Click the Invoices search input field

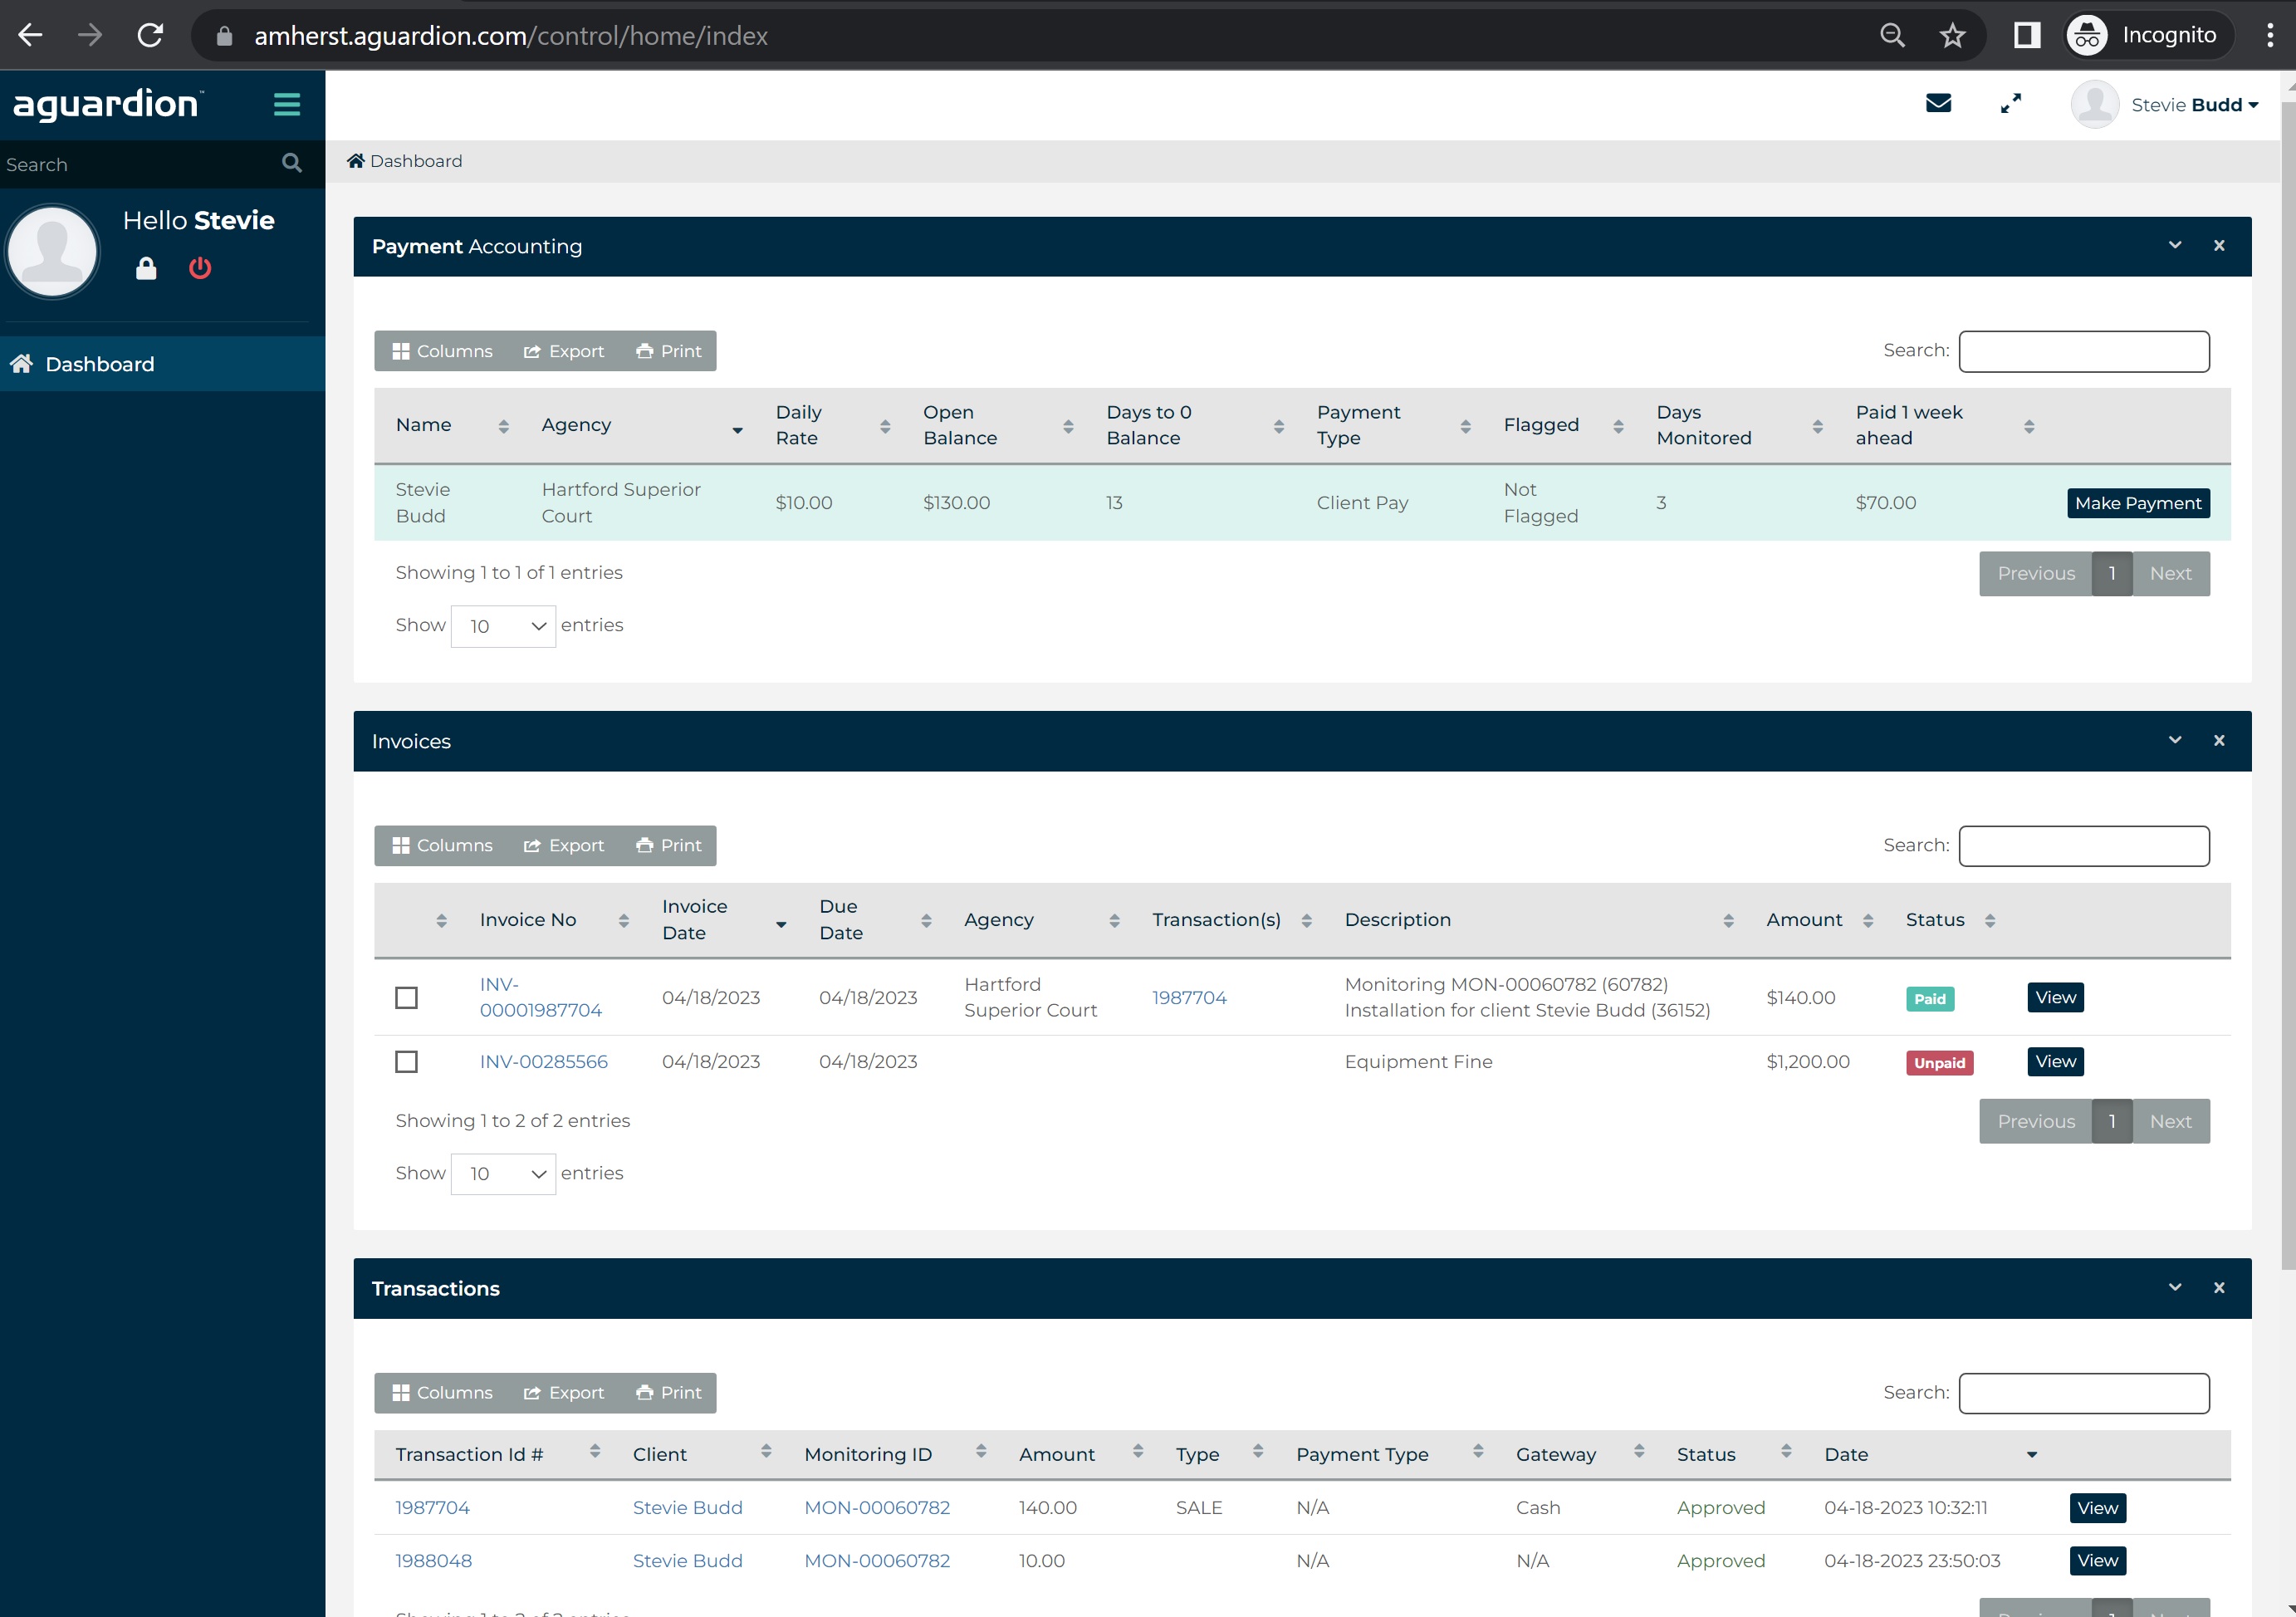coord(2084,845)
